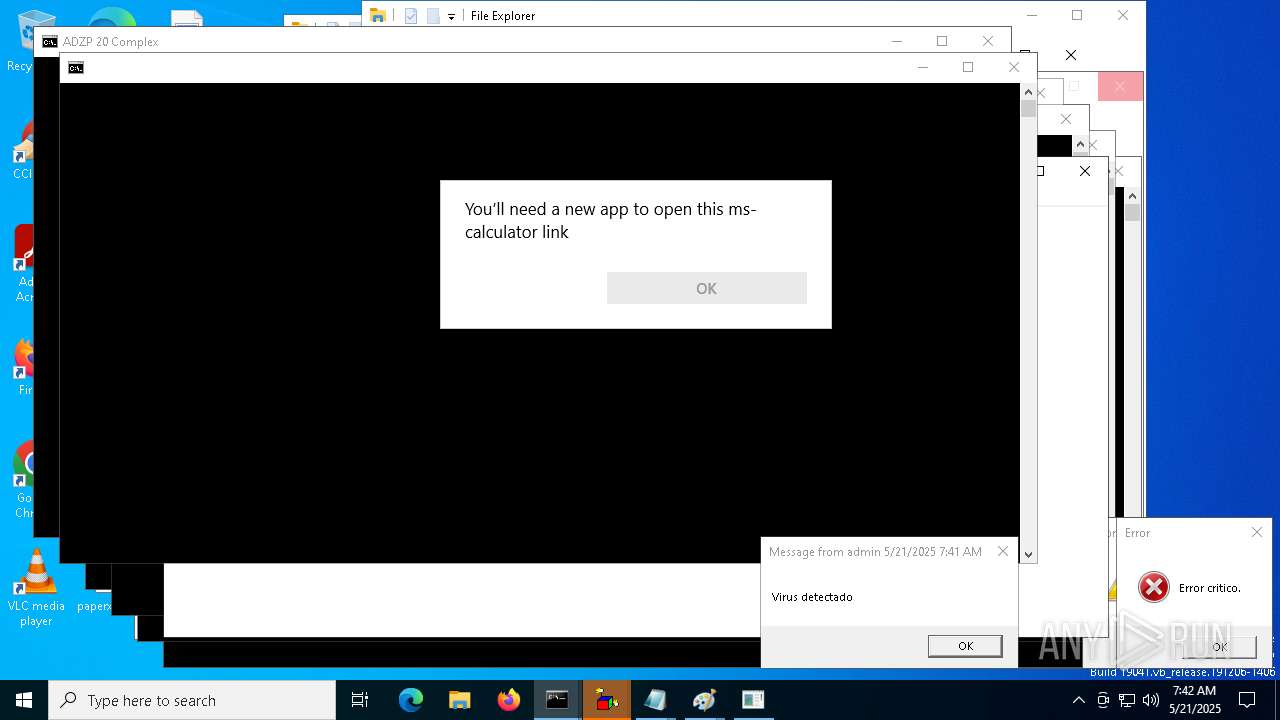This screenshot has width=1280, height=720.
Task: Show hidden system tray icons
Action: click(x=1078, y=700)
